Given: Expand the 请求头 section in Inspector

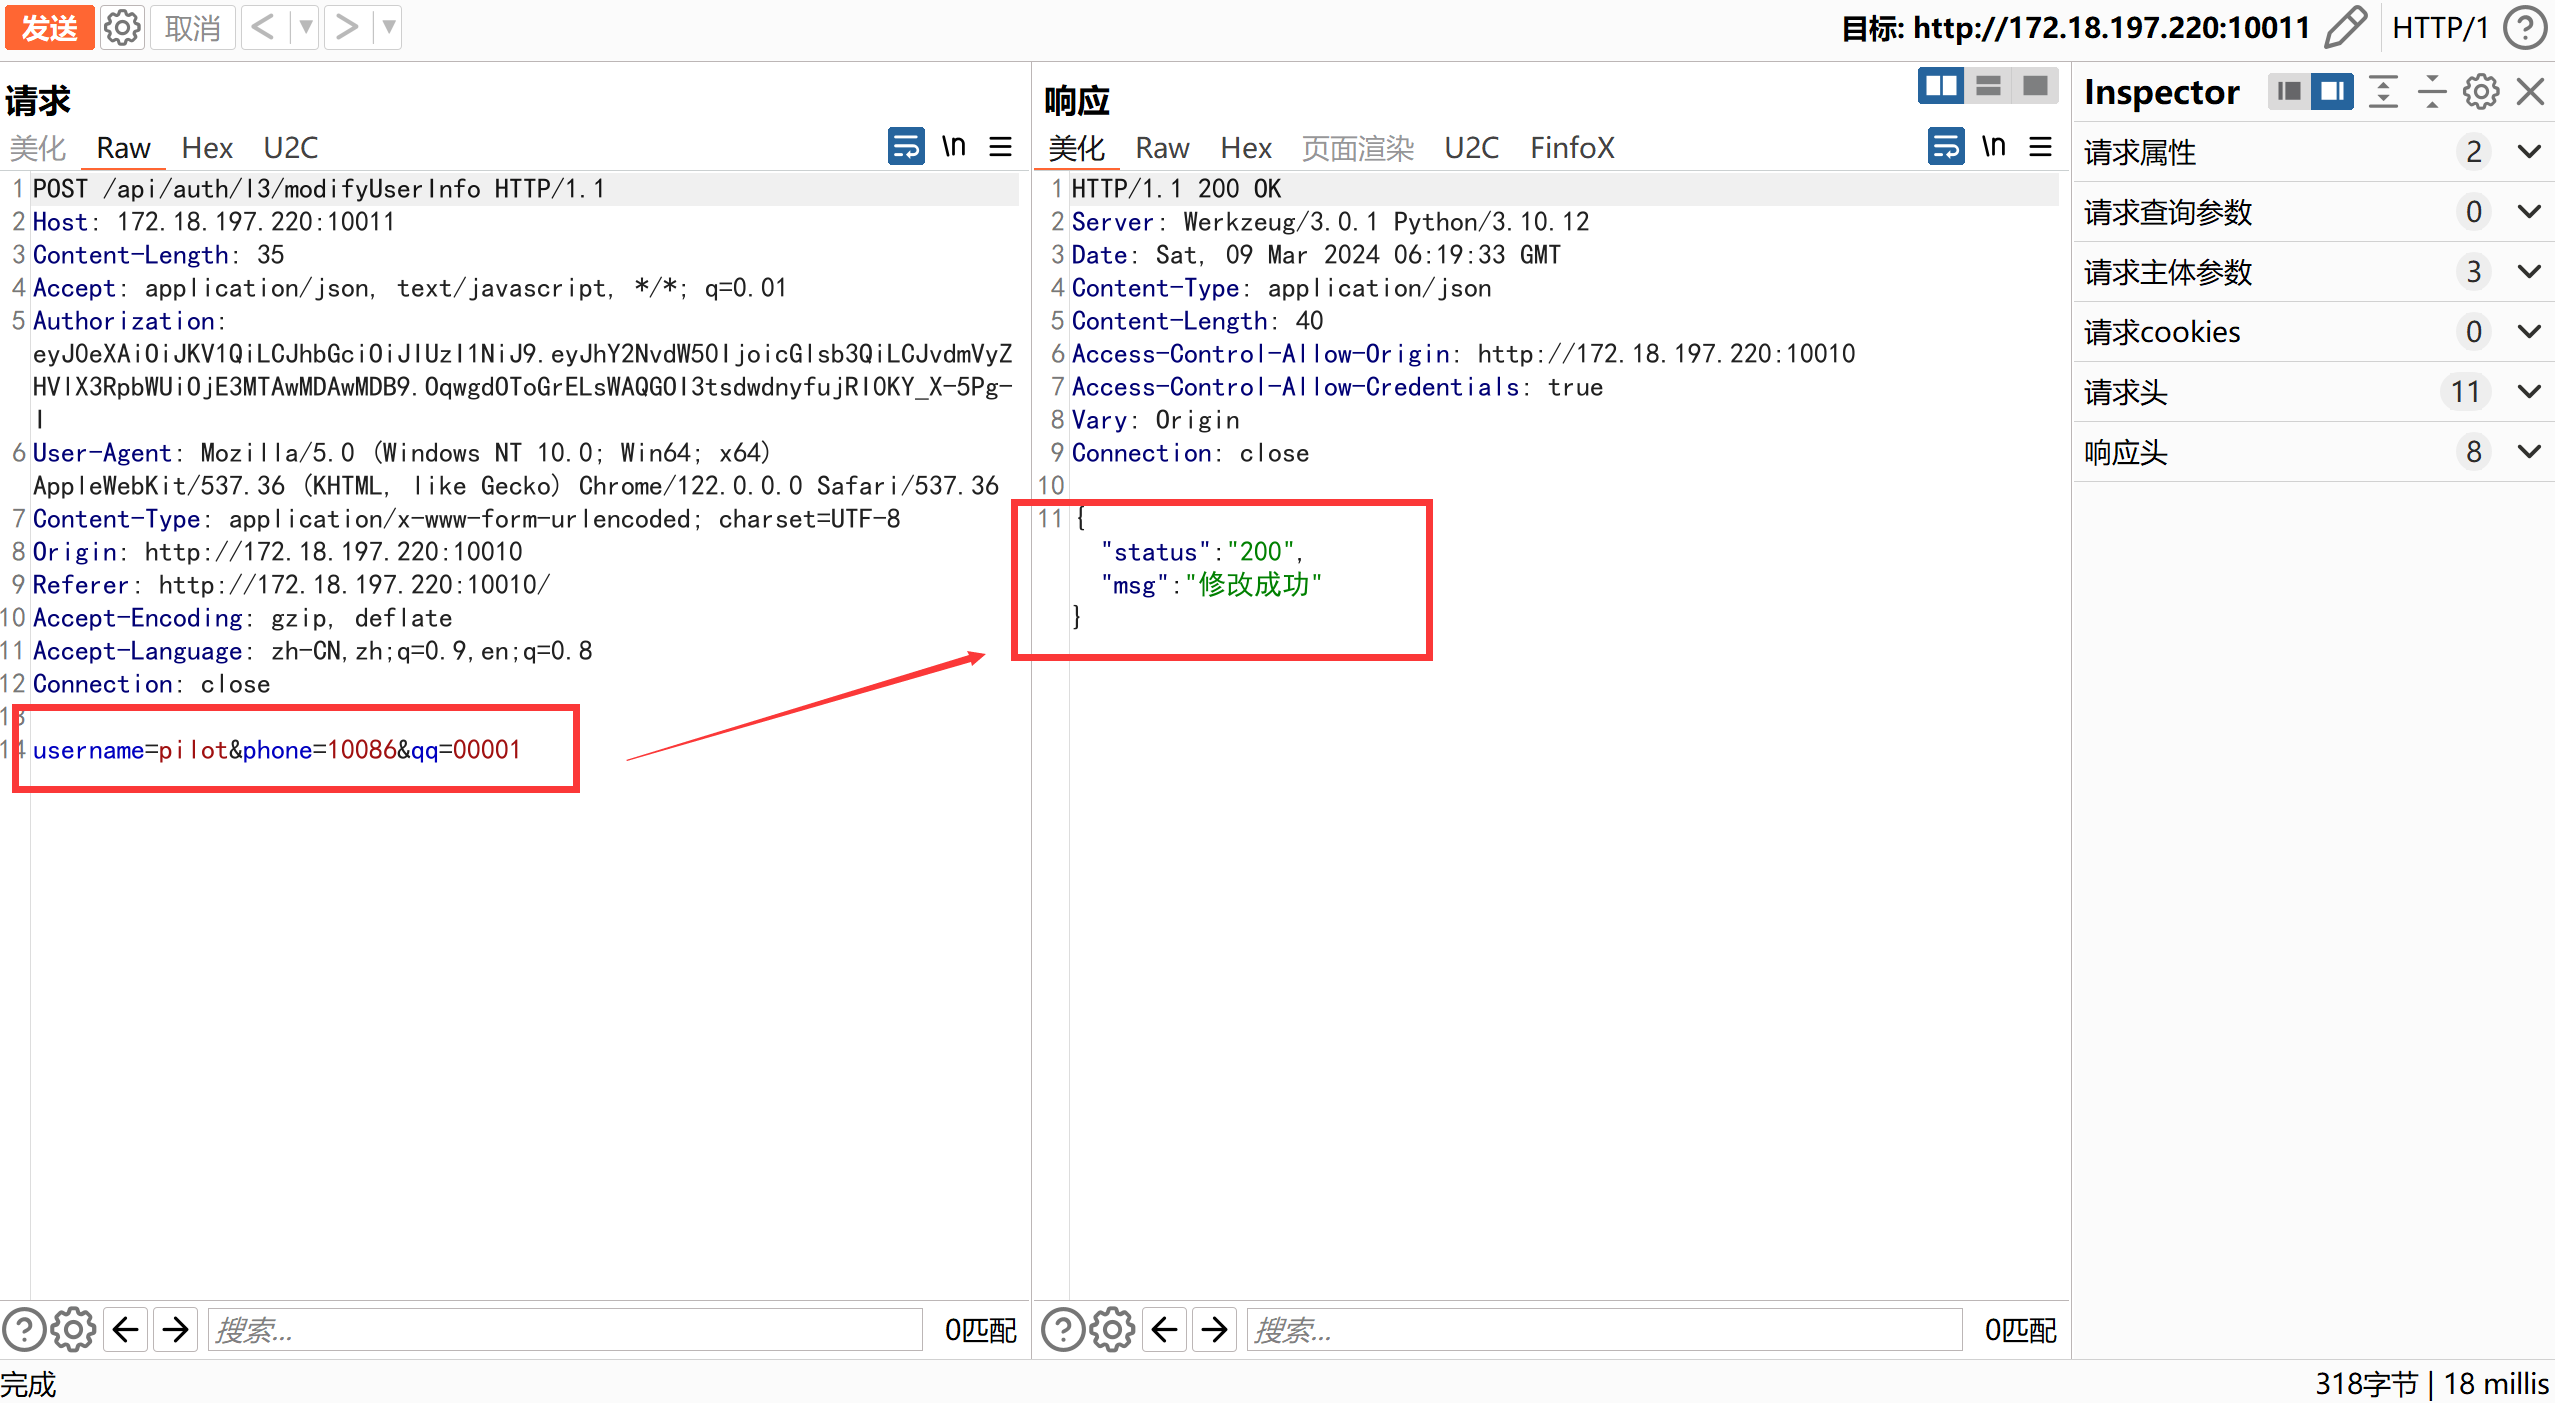Looking at the screenshot, I should click(2529, 392).
